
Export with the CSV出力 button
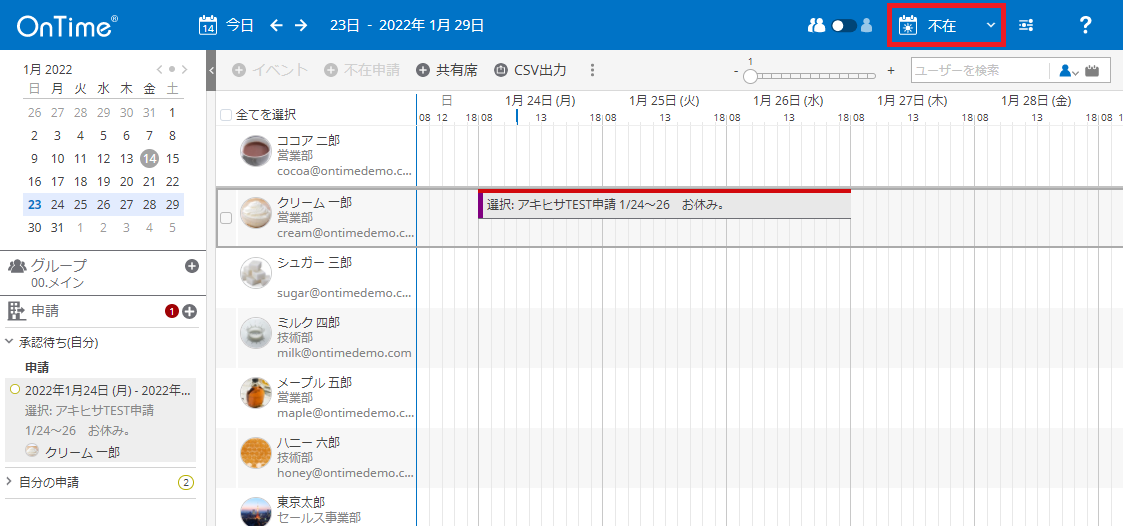(531, 70)
